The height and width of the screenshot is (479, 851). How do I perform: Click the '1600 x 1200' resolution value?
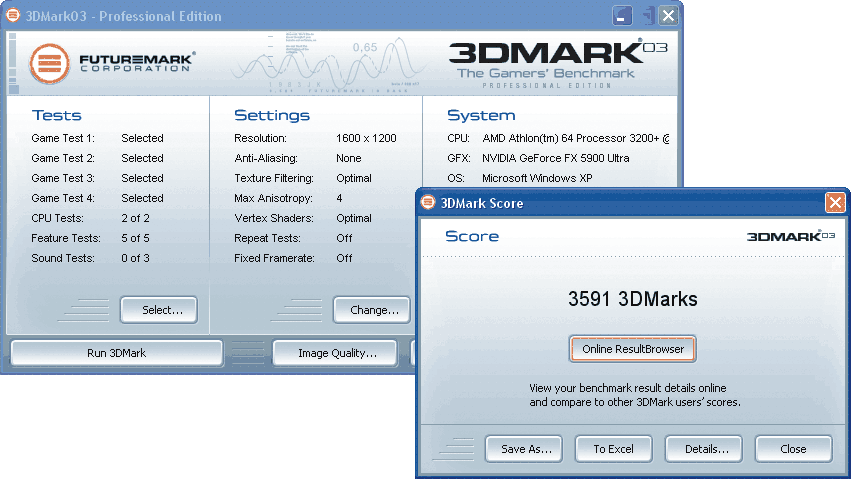[x=366, y=138]
